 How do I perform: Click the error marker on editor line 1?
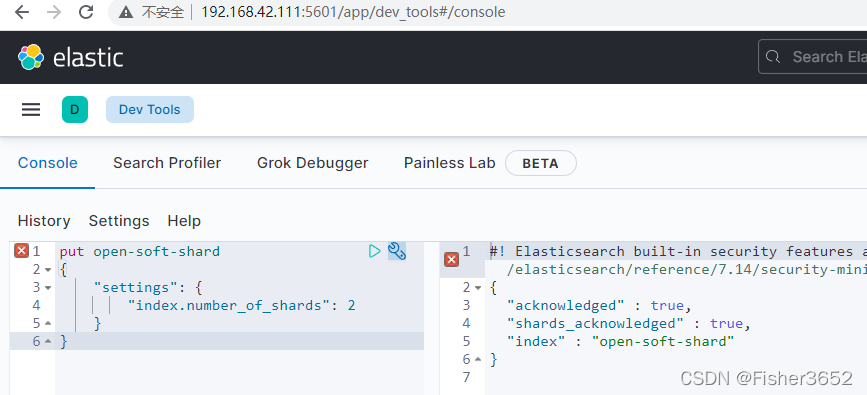pyautogui.click(x=21, y=251)
